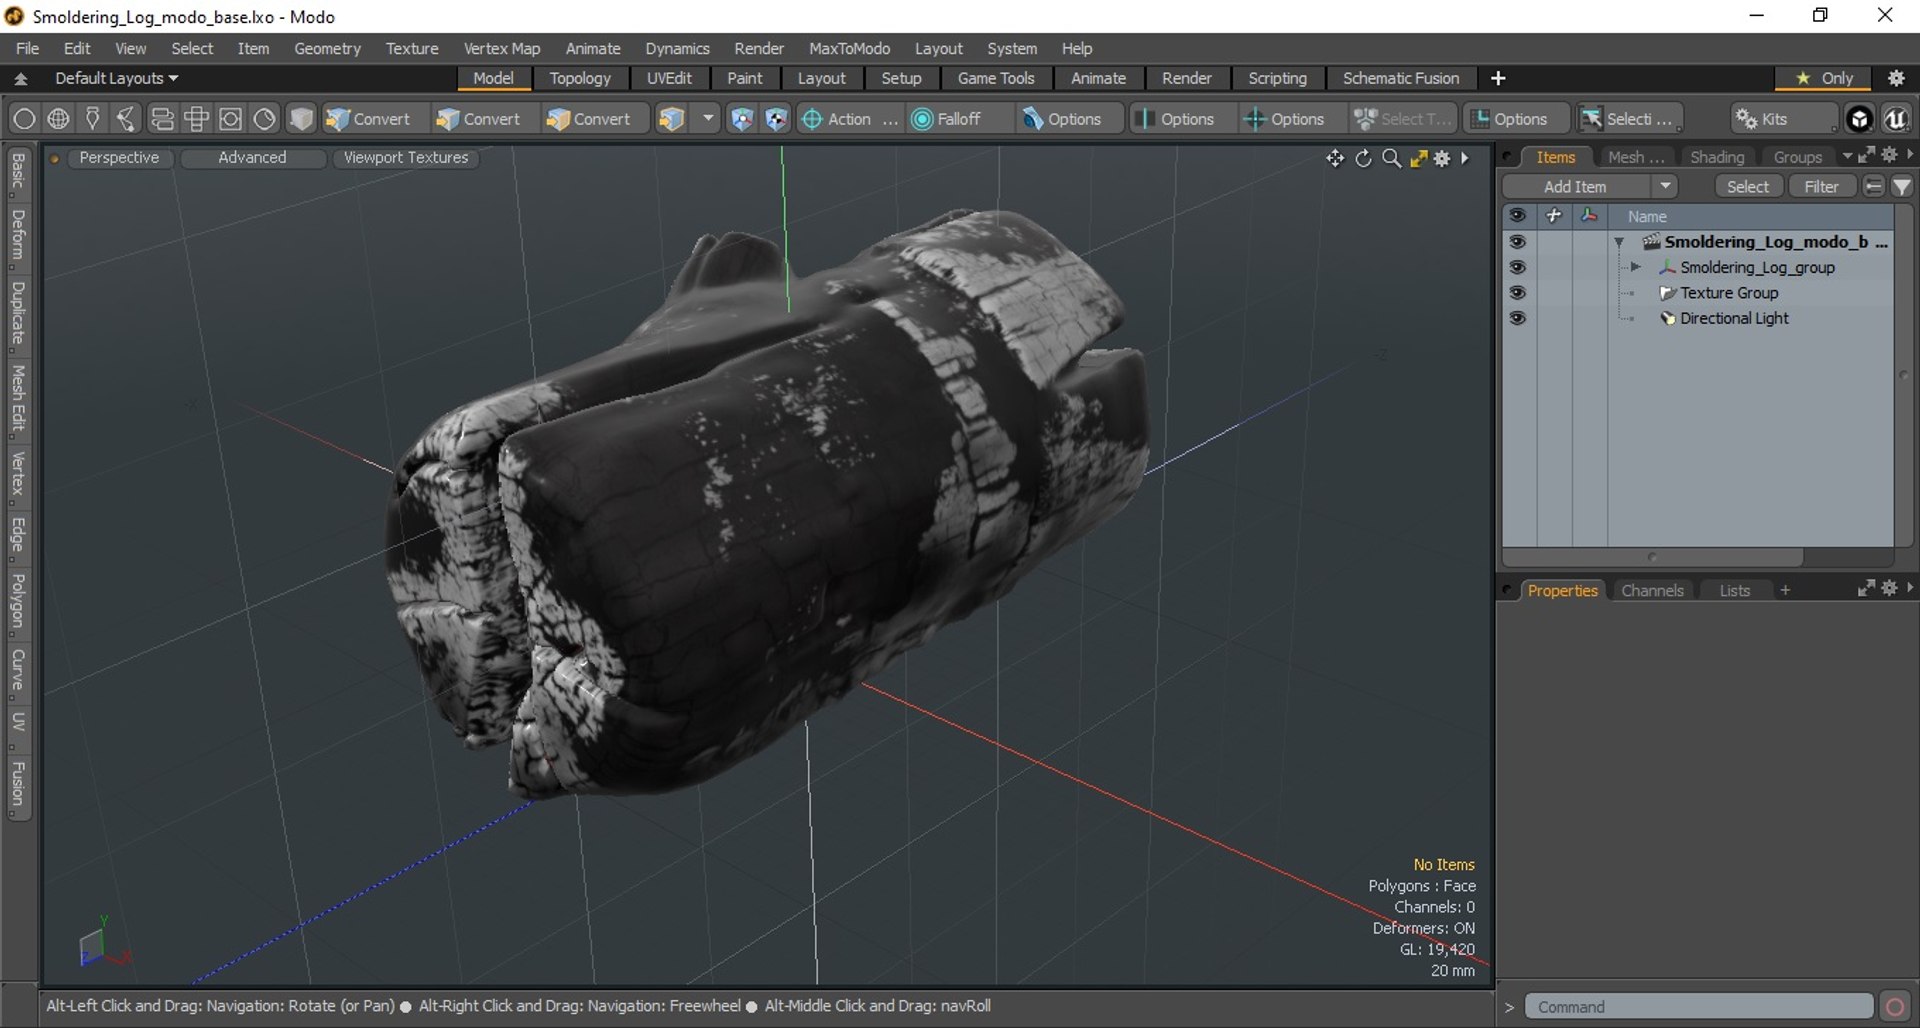Screen dimensions: 1920x1028
Task: Toggle the Only star filter button
Action: click(x=1825, y=78)
